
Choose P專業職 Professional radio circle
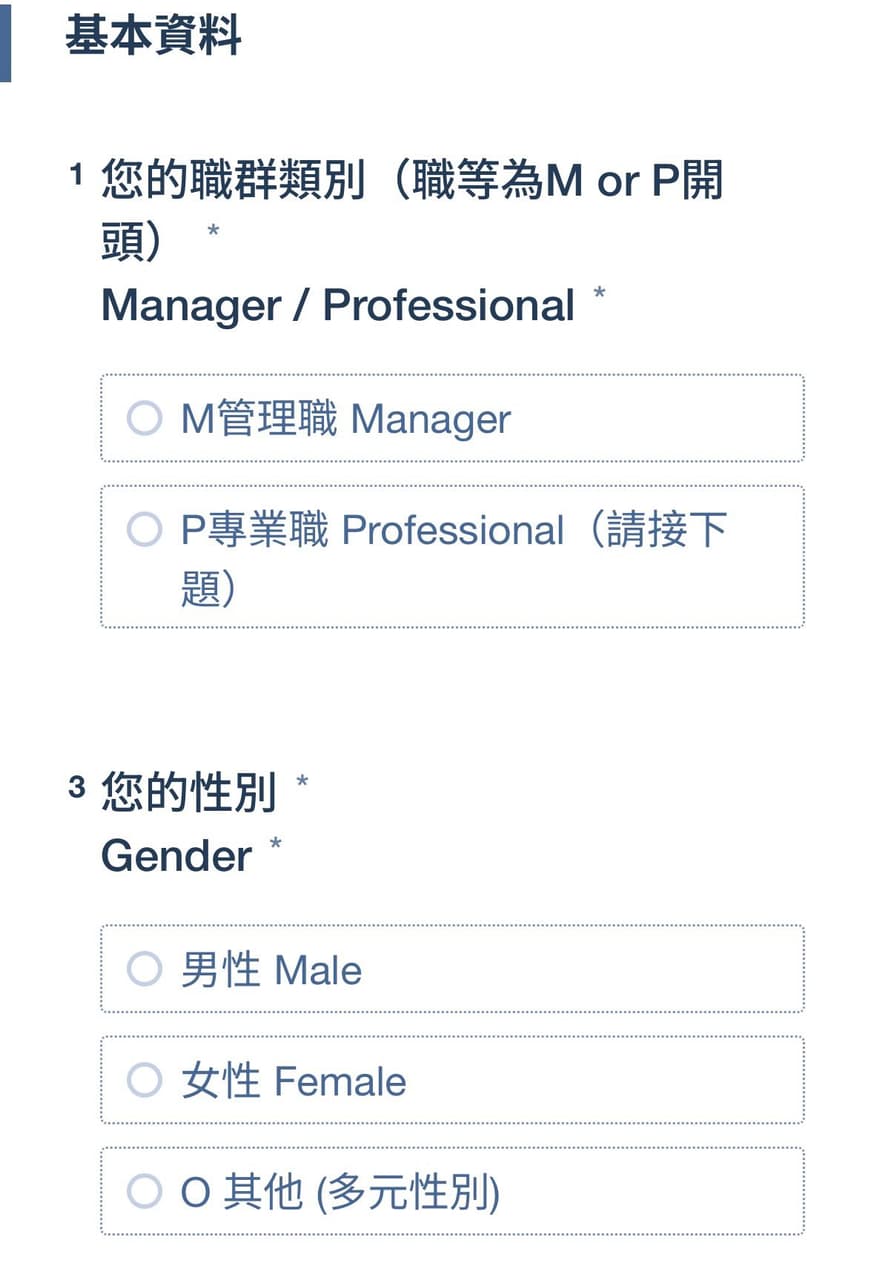(144, 529)
